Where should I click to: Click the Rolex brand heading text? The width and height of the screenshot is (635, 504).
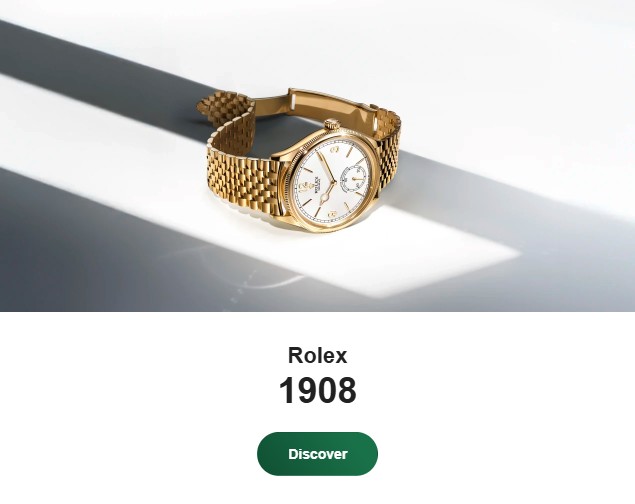click(318, 355)
